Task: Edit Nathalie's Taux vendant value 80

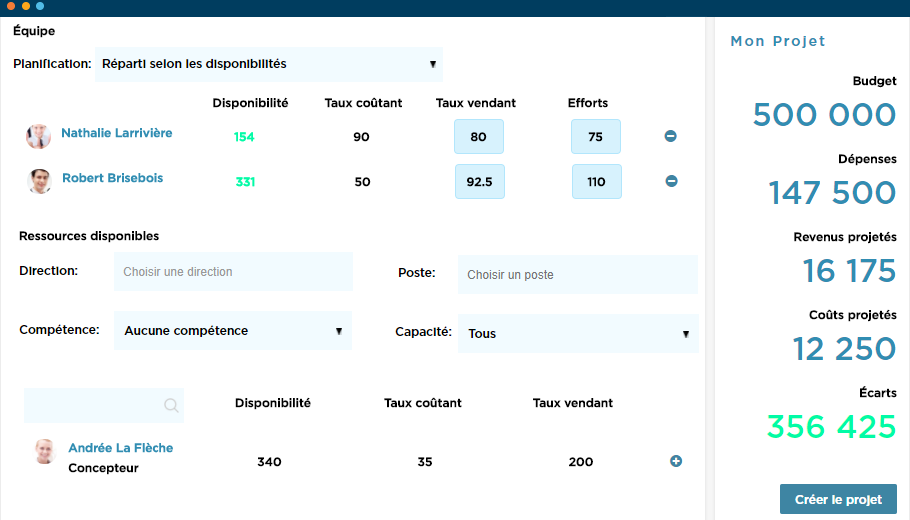Action: pos(479,136)
